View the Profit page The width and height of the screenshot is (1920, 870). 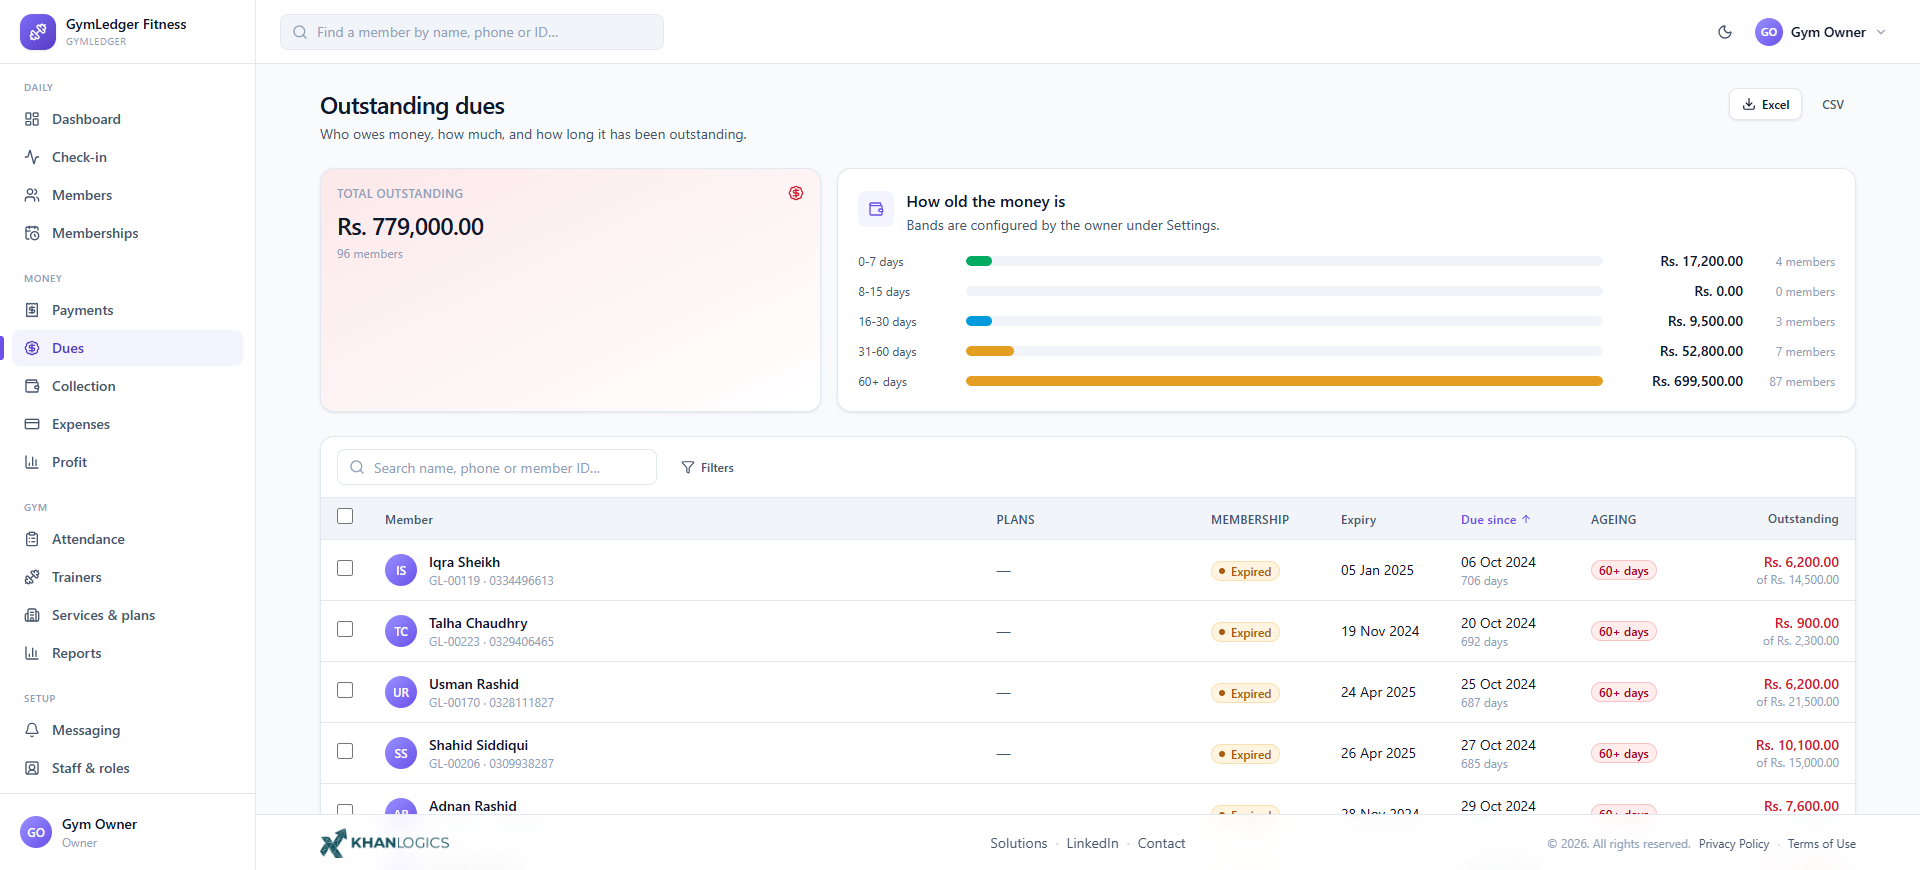click(128, 462)
